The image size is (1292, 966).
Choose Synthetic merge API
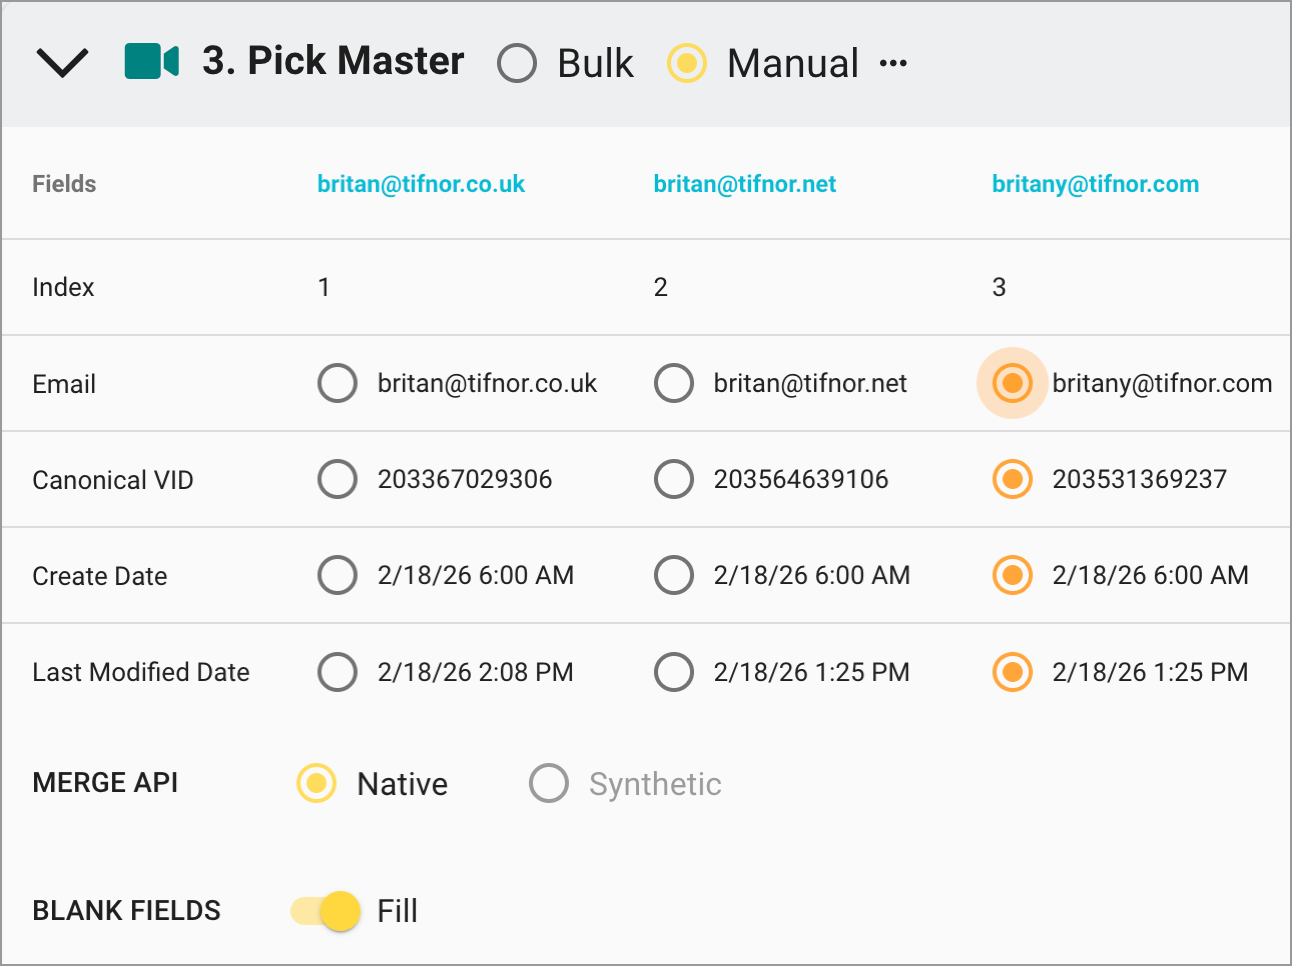tap(549, 784)
